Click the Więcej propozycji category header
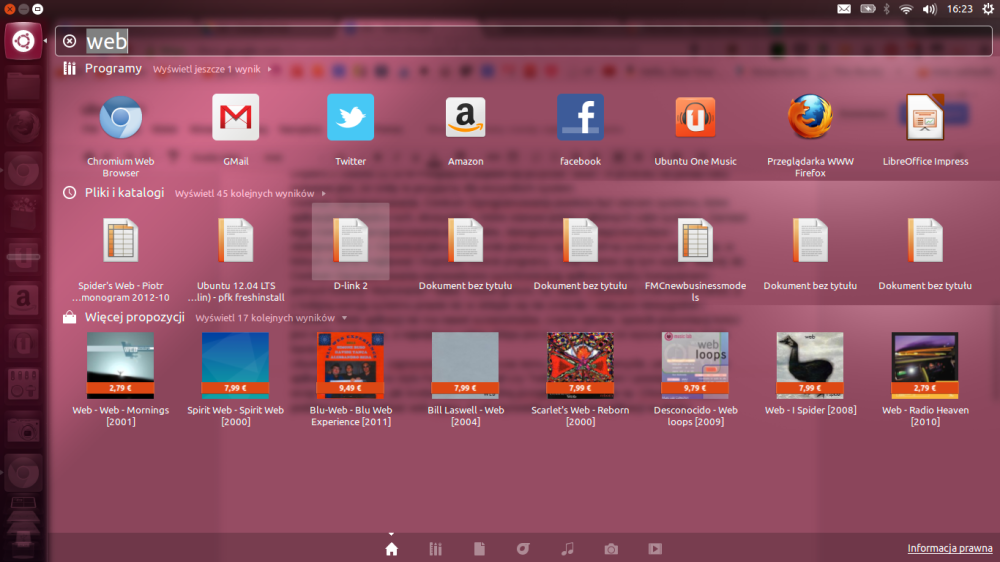This screenshot has height=562, width=1000. point(135,317)
